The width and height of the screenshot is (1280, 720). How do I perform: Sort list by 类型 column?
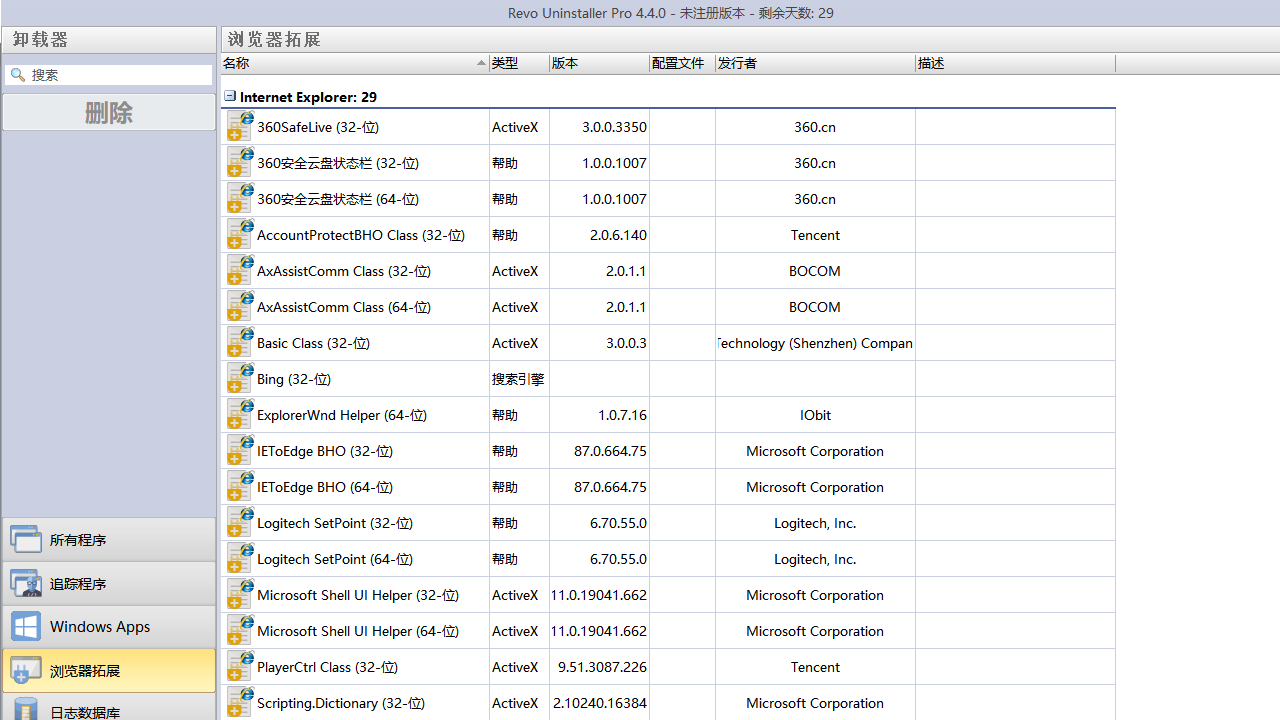pos(518,63)
